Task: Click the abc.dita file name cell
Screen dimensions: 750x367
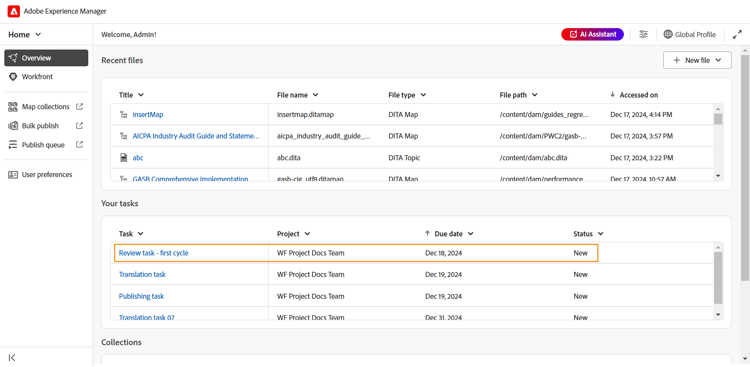Action: [x=289, y=157]
